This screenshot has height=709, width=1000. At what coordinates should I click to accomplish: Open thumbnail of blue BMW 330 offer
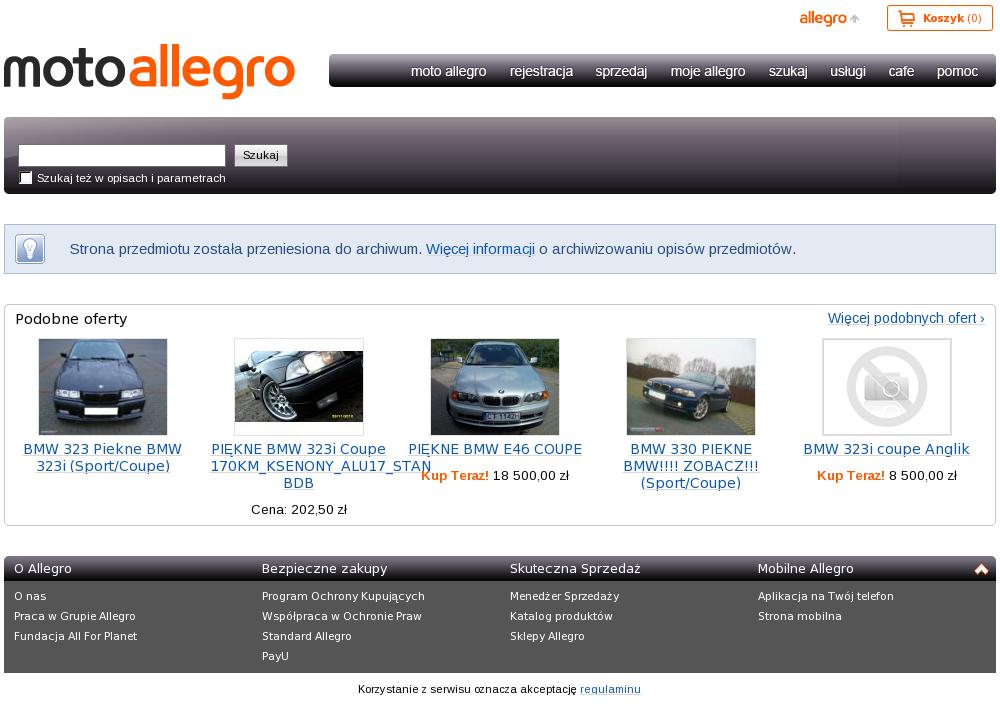tap(691, 387)
